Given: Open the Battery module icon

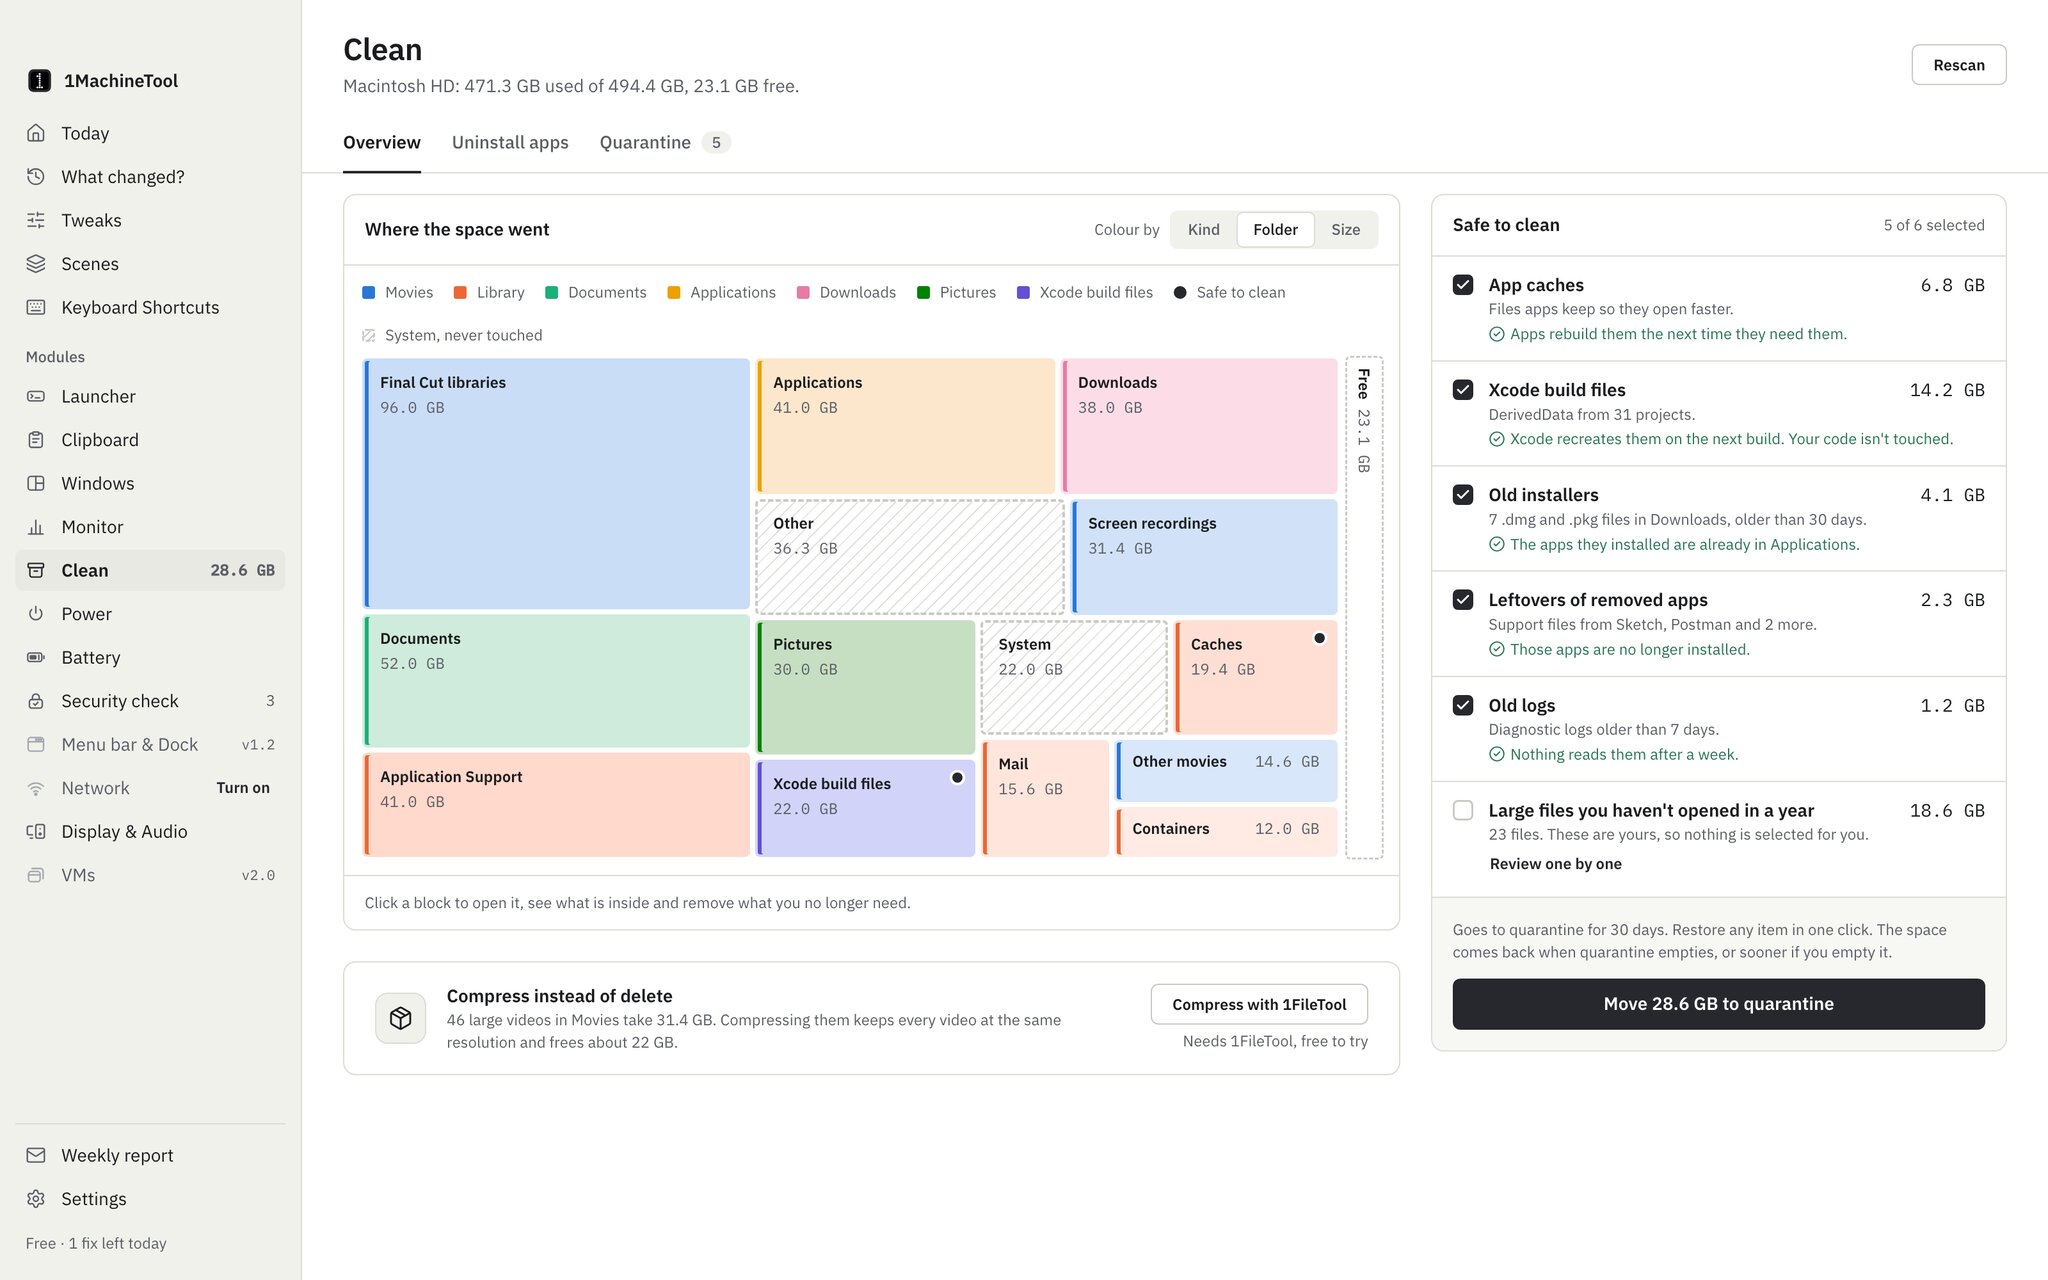Looking at the screenshot, I should tap(36, 657).
